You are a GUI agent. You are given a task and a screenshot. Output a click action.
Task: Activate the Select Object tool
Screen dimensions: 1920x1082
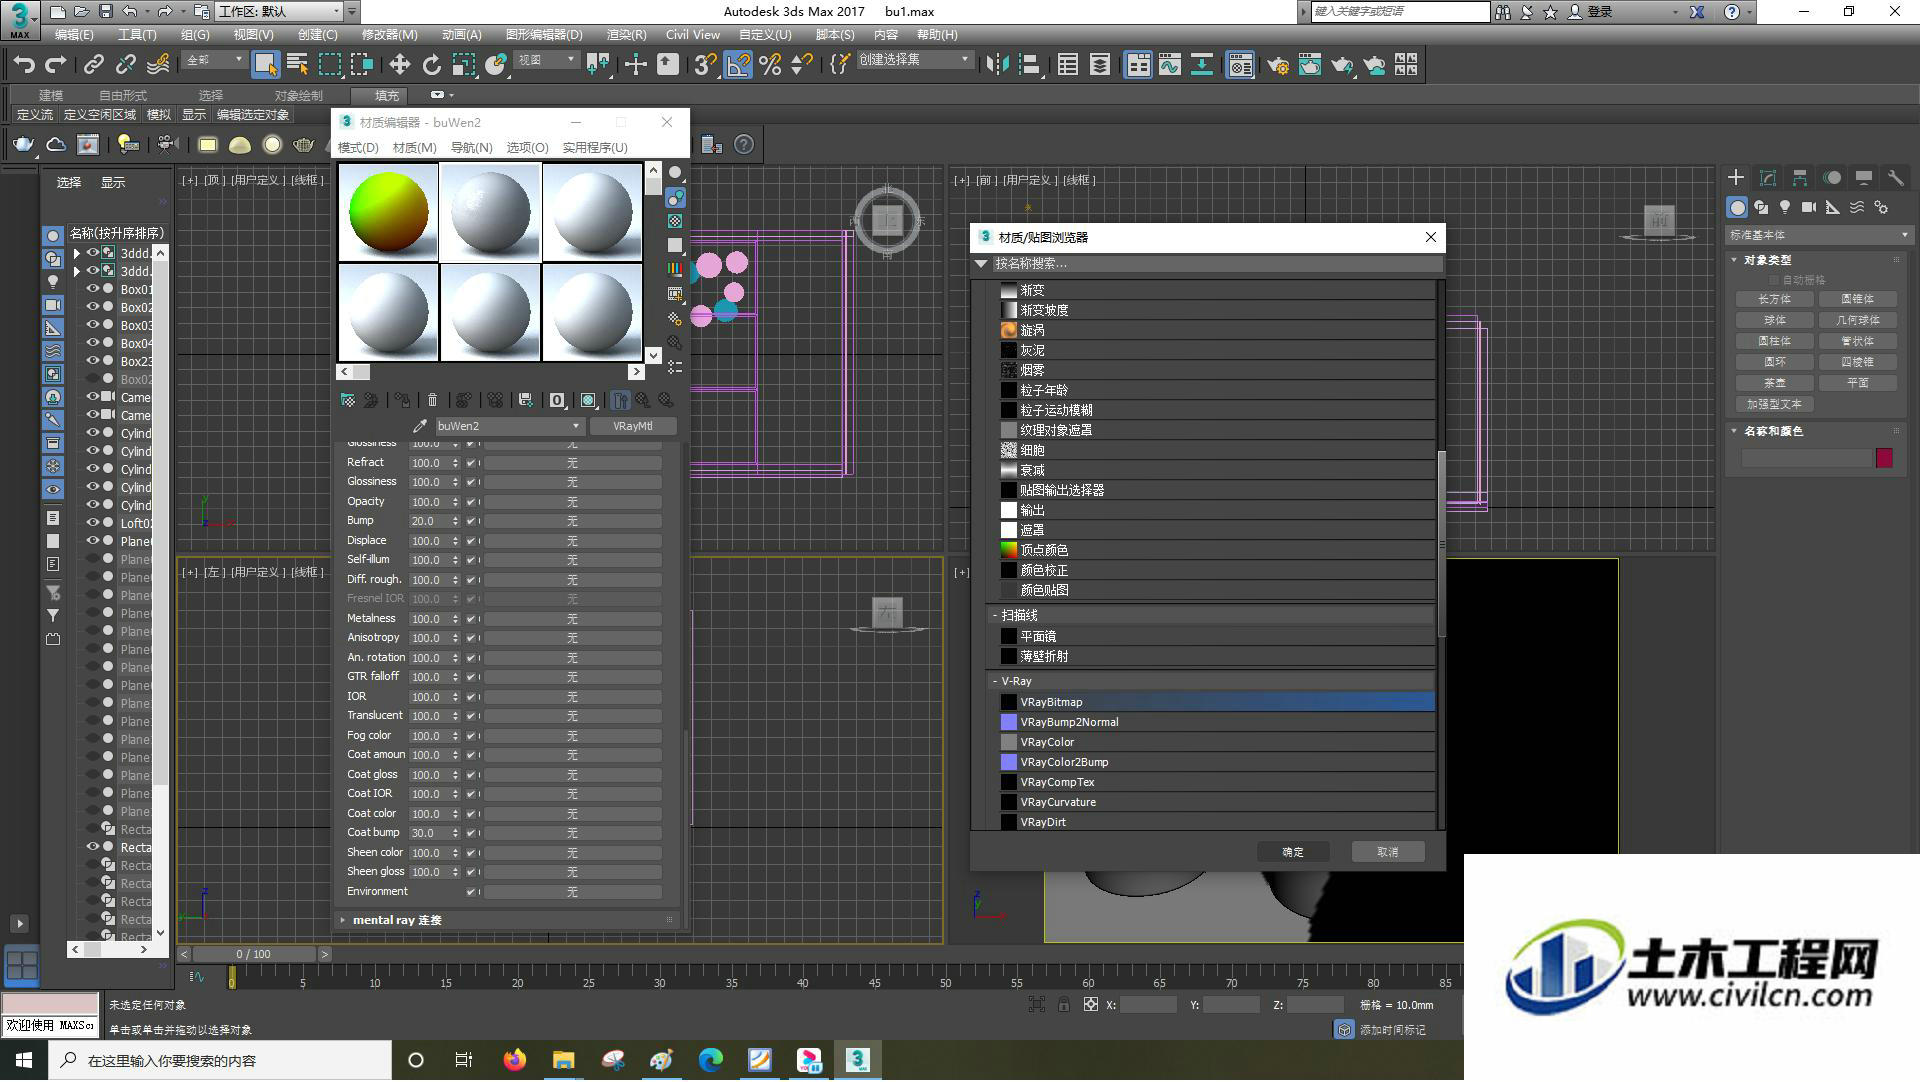[265, 65]
